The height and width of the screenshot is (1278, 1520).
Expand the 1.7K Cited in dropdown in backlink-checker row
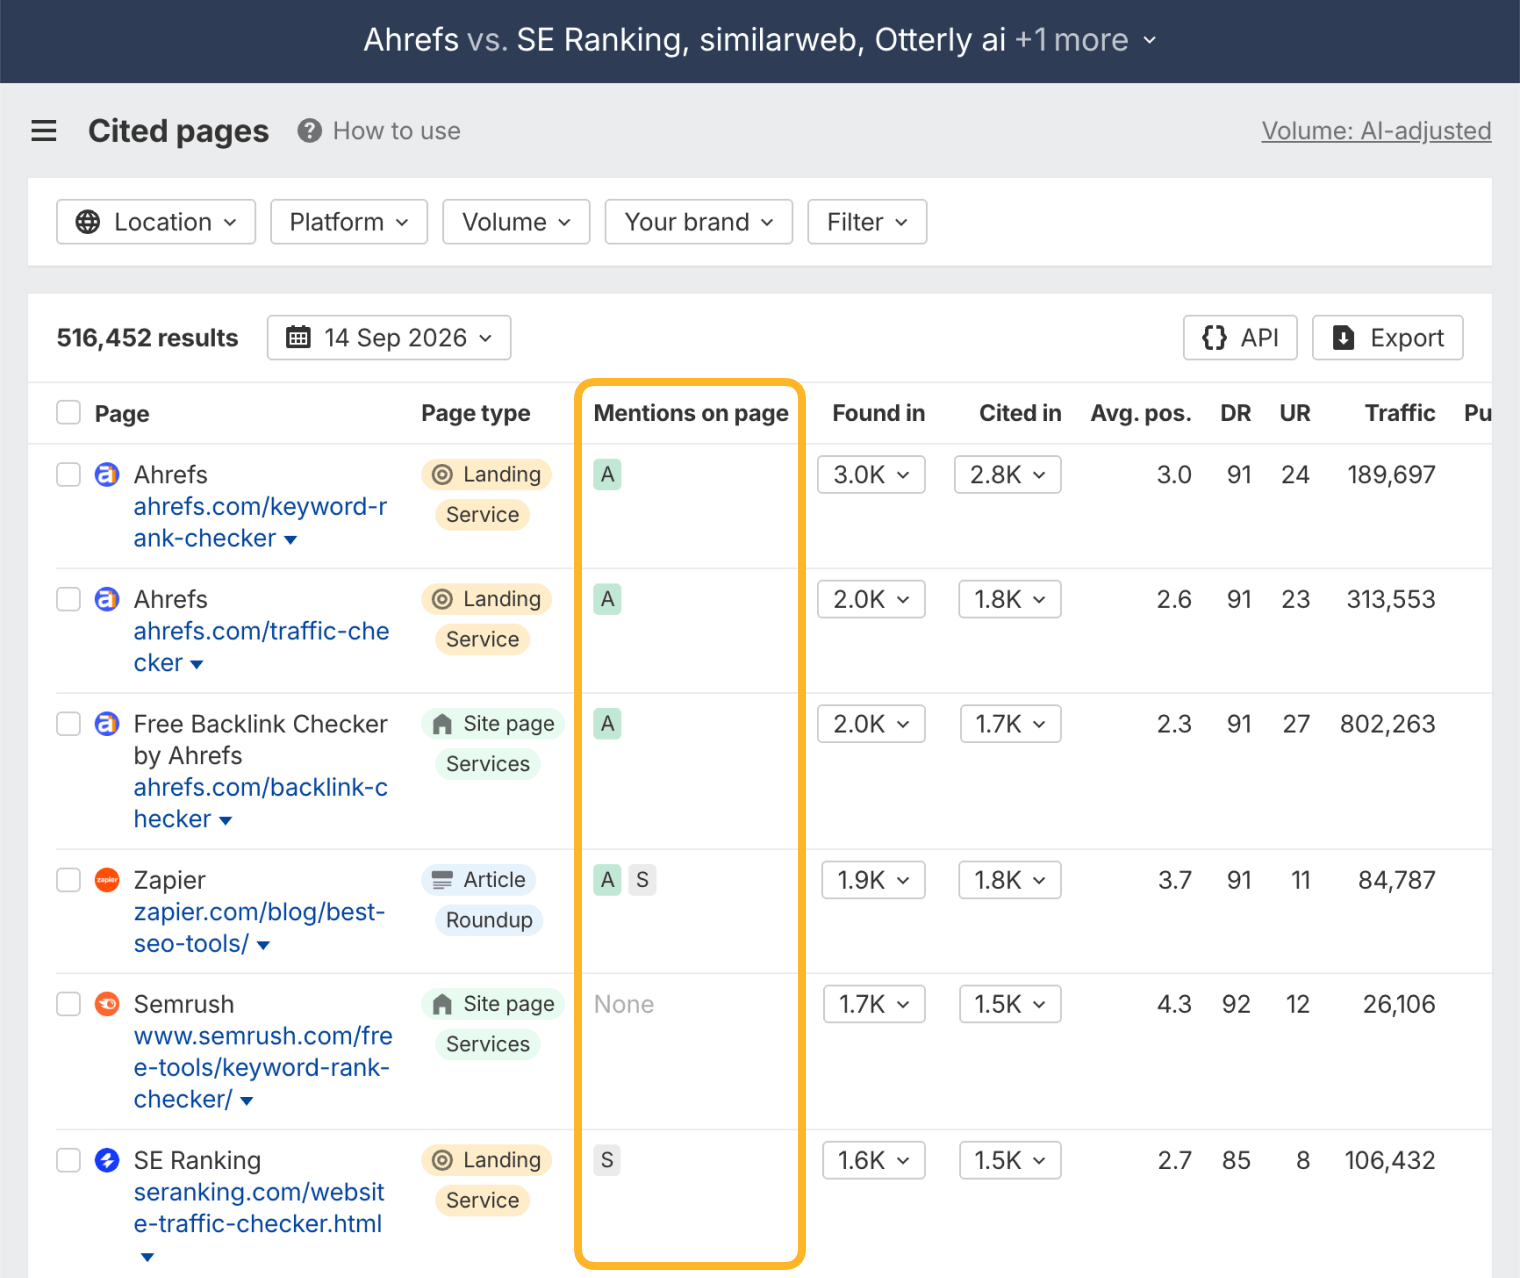(x=1011, y=723)
